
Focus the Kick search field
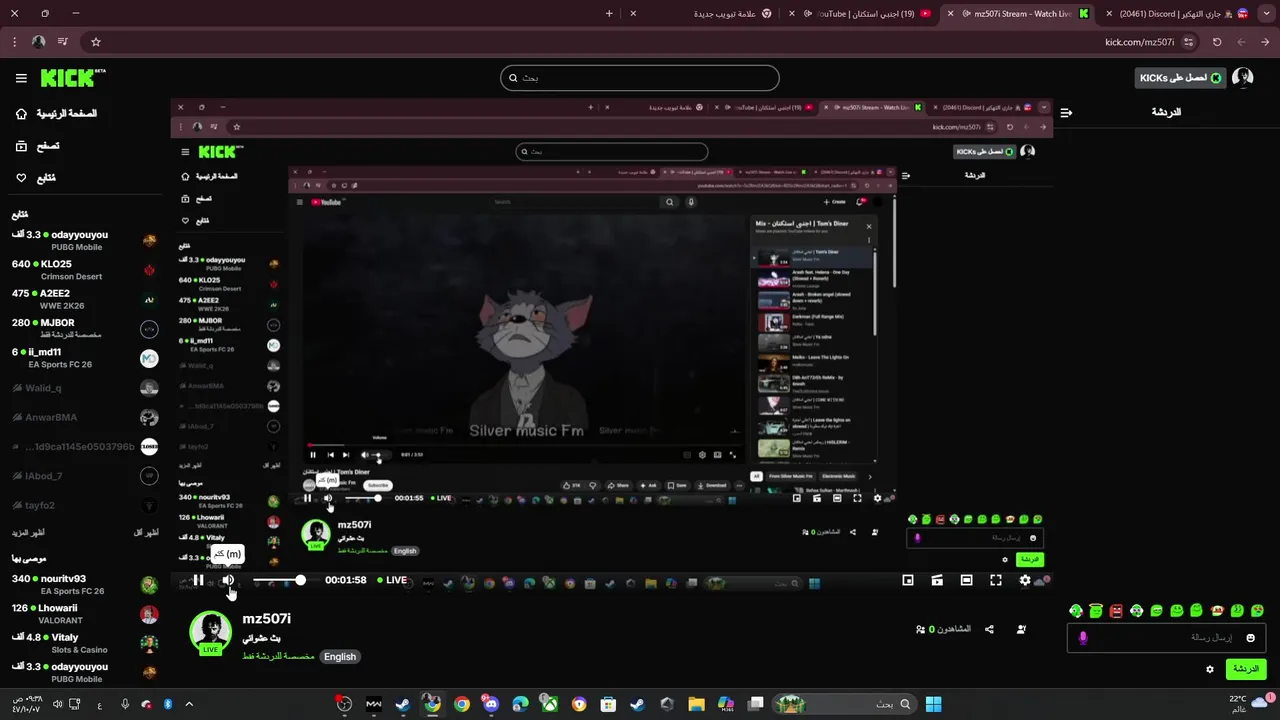coord(640,78)
